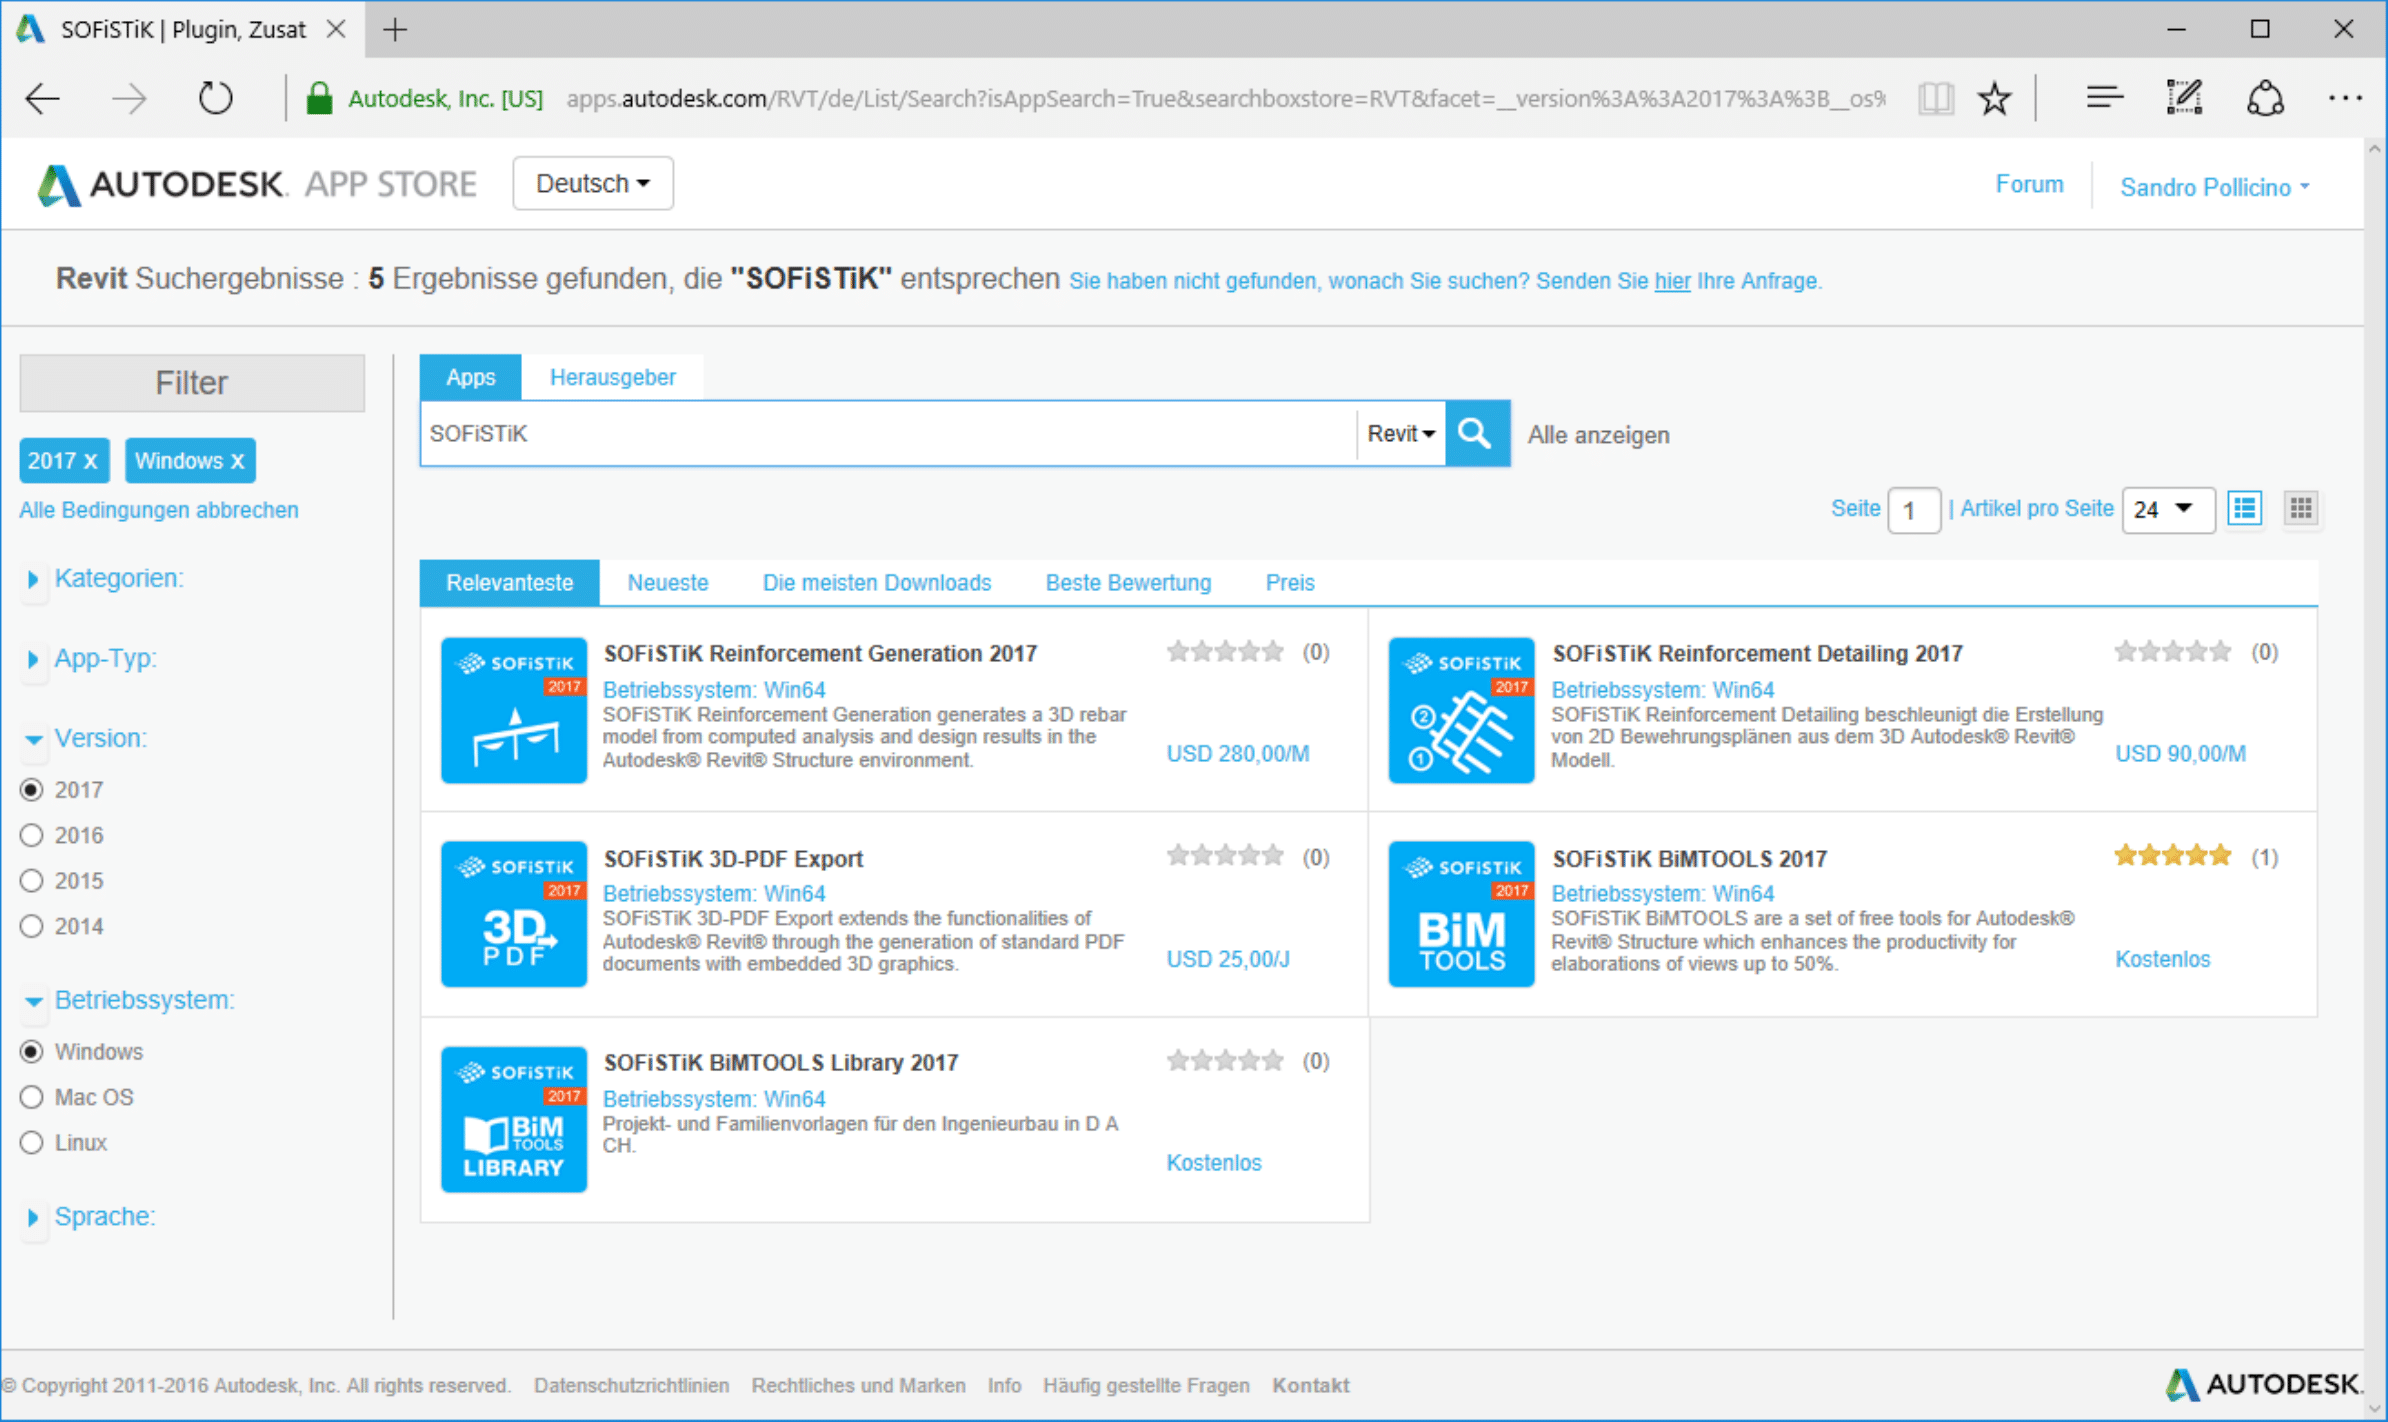
Task: Open the Deutsch language dropdown
Action: click(x=592, y=184)
